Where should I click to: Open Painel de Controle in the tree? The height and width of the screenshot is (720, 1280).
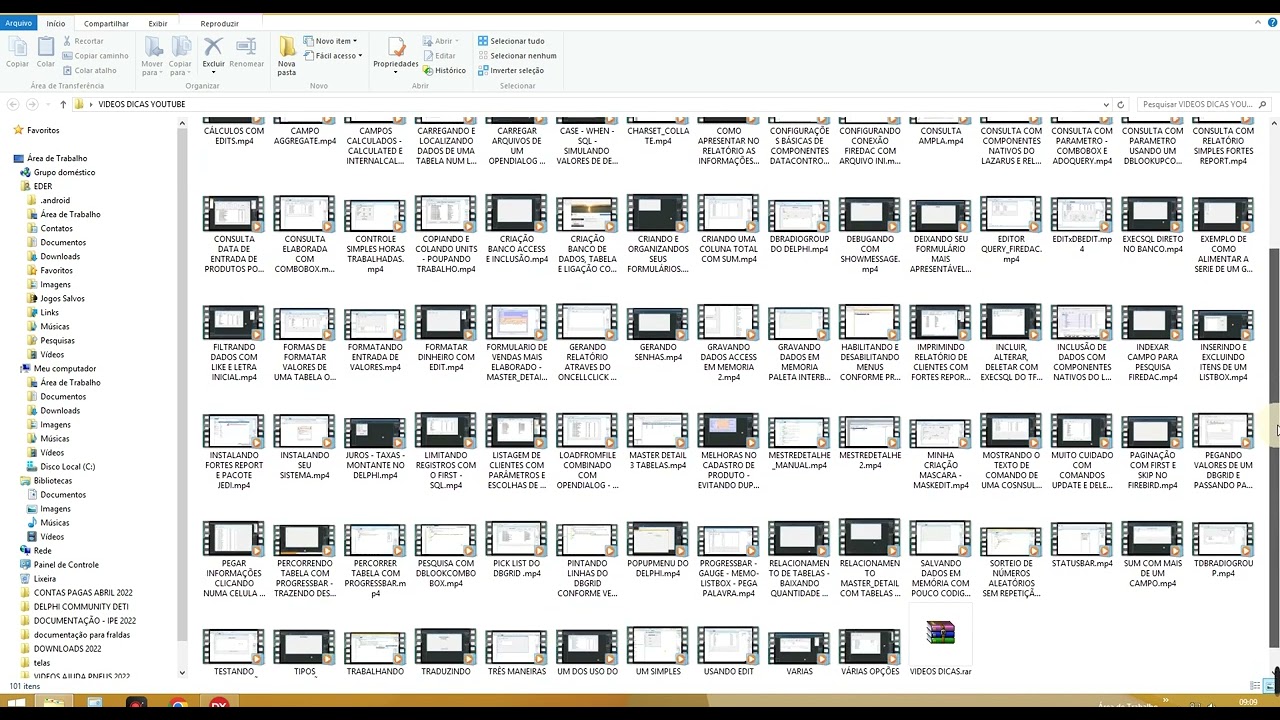click(x=66, y=564)
